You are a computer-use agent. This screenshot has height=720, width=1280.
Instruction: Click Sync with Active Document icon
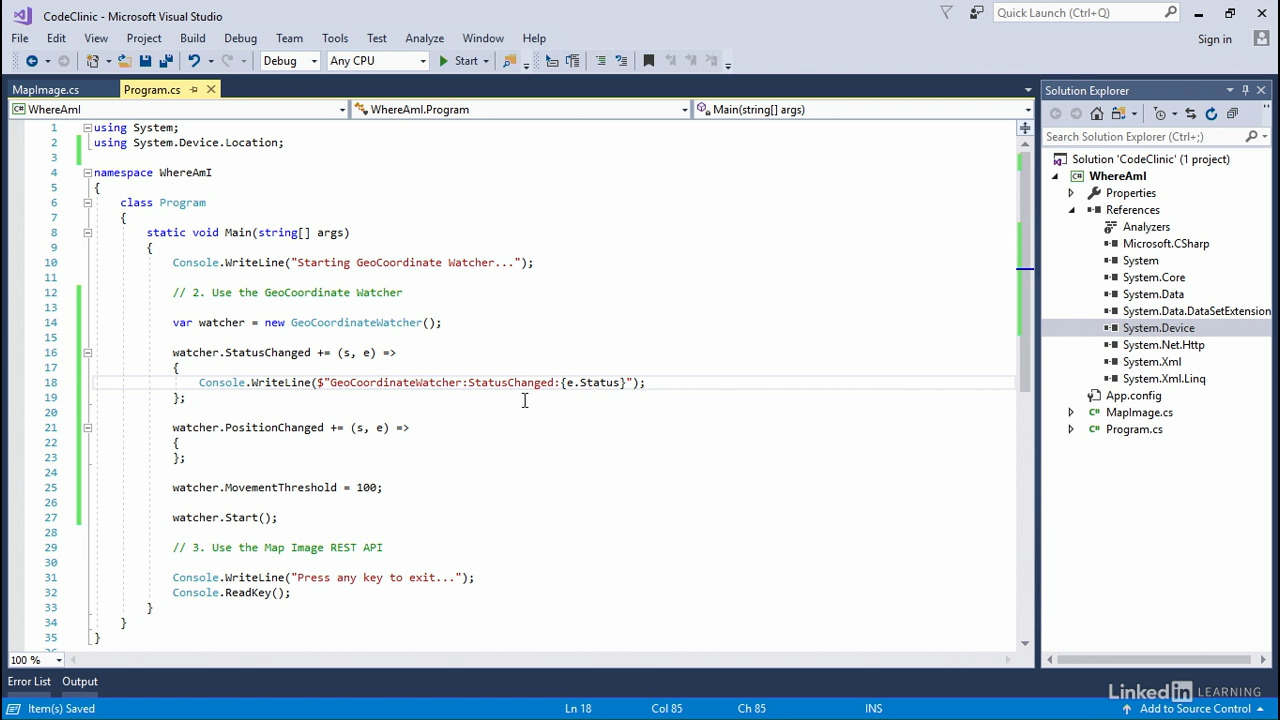1190,114
